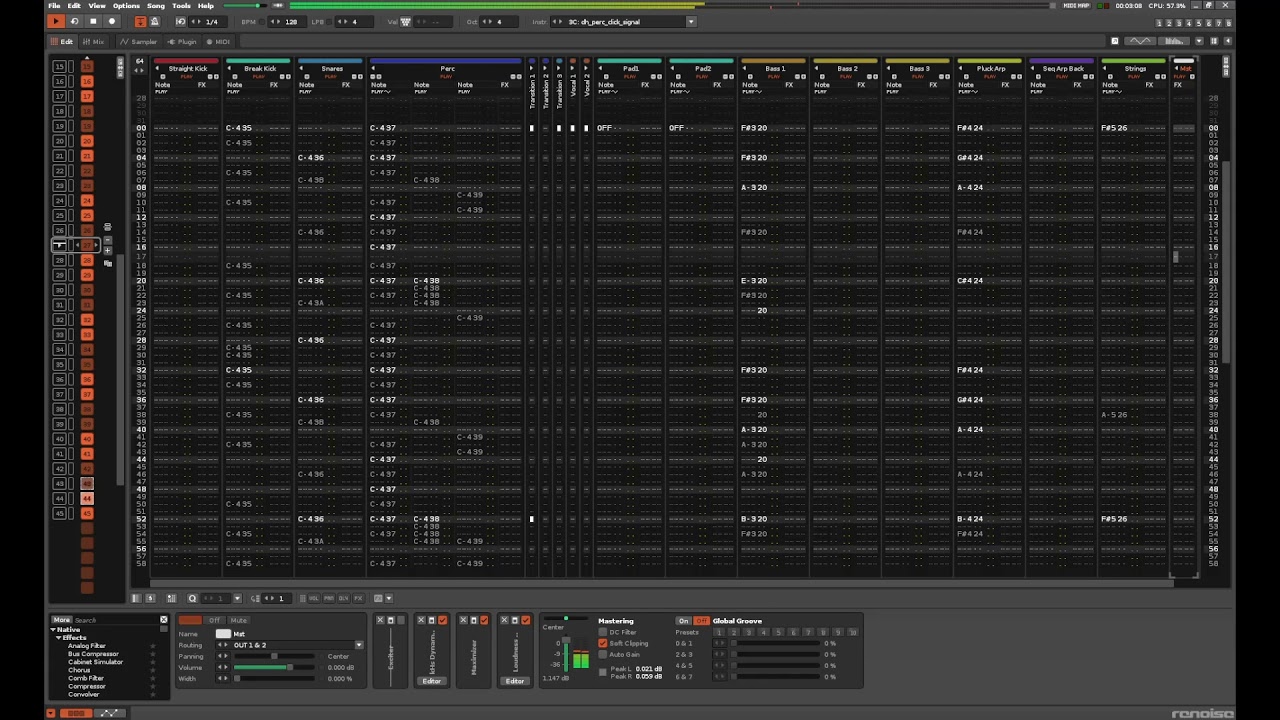Switch to the MIDI tab
Viewport: 1280px width, 720px height.
[x=217, y=42]
